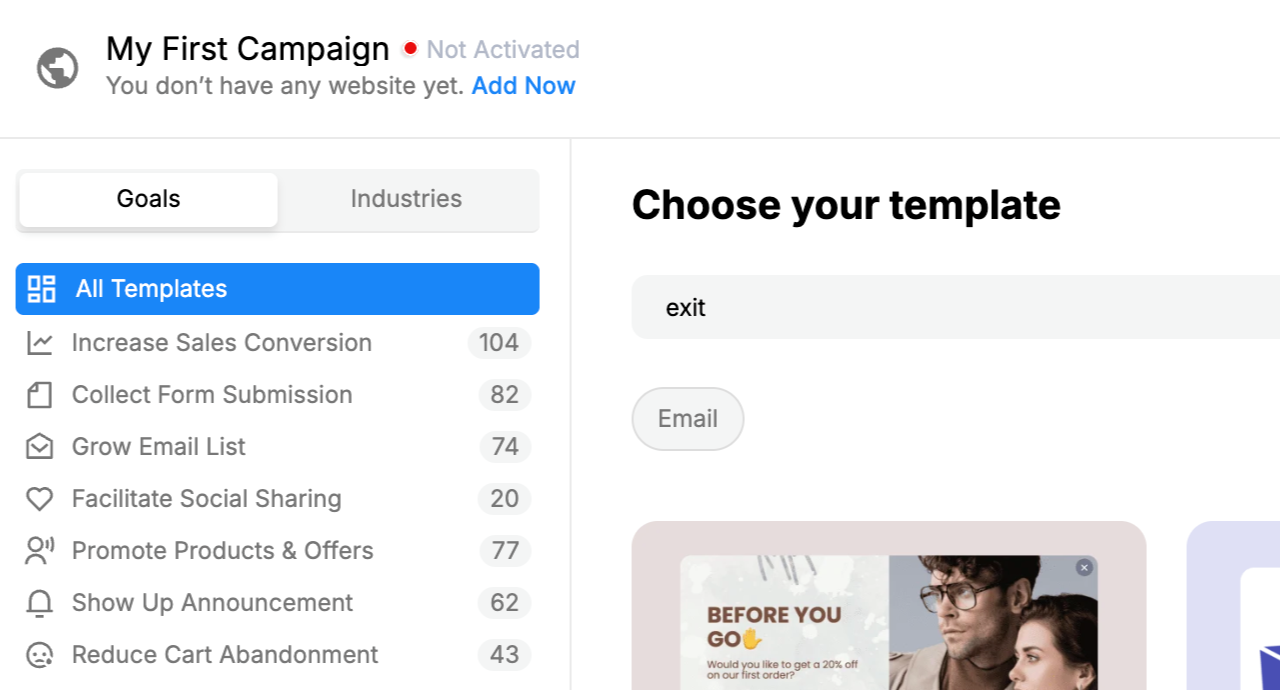Click the Show Up Announcement bell icon
The image size is (1280, 690).
click(x=40, y=603)
